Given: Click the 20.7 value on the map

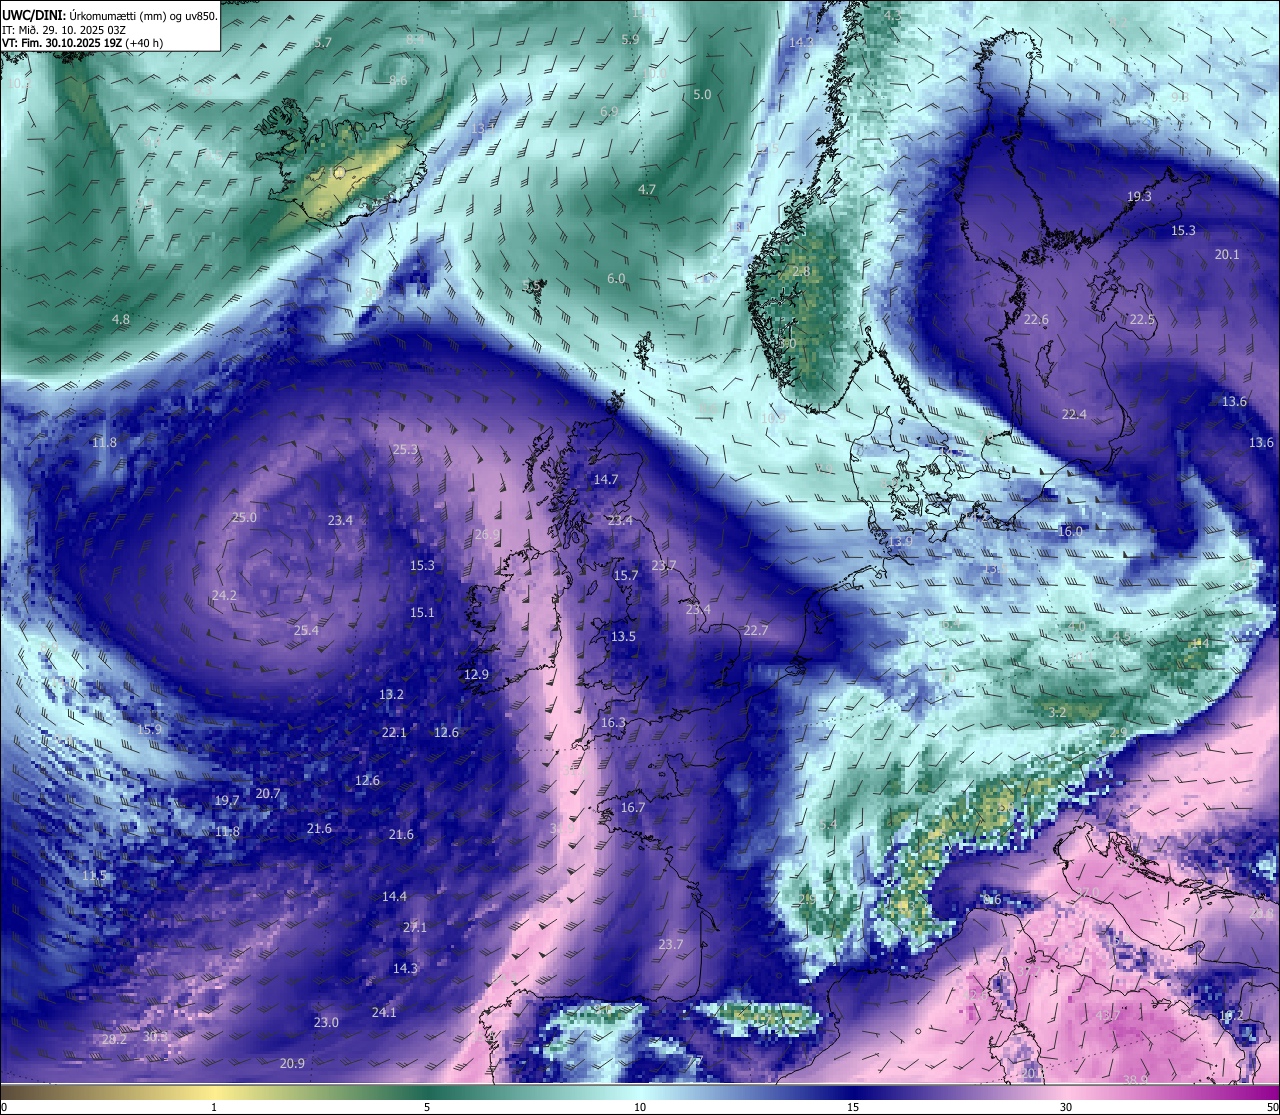Looking at the screenshot, I should pos(268,794).
